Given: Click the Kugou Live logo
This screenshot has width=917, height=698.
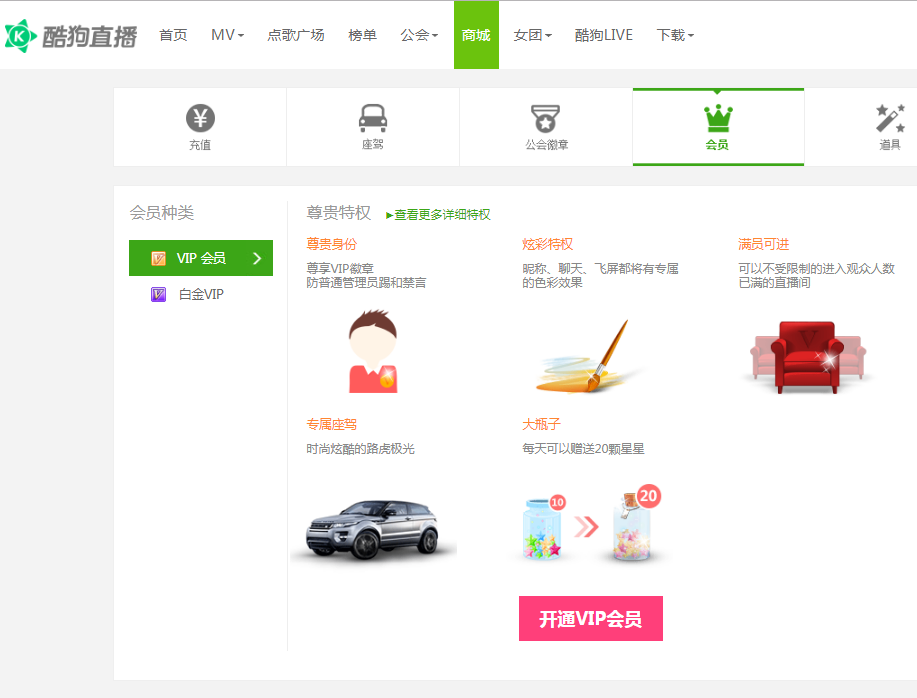Looking at the screenshot, I should pos(70,36).
